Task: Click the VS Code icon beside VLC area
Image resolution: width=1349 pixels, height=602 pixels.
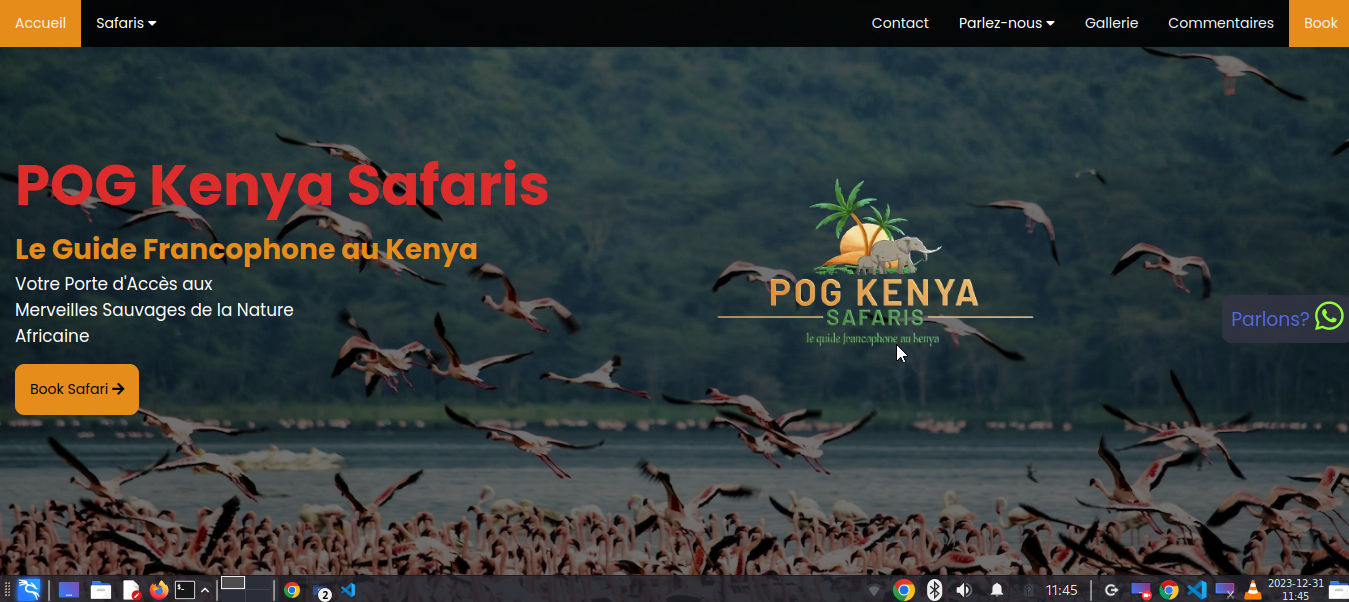Action: click(x=1196, y=590)
